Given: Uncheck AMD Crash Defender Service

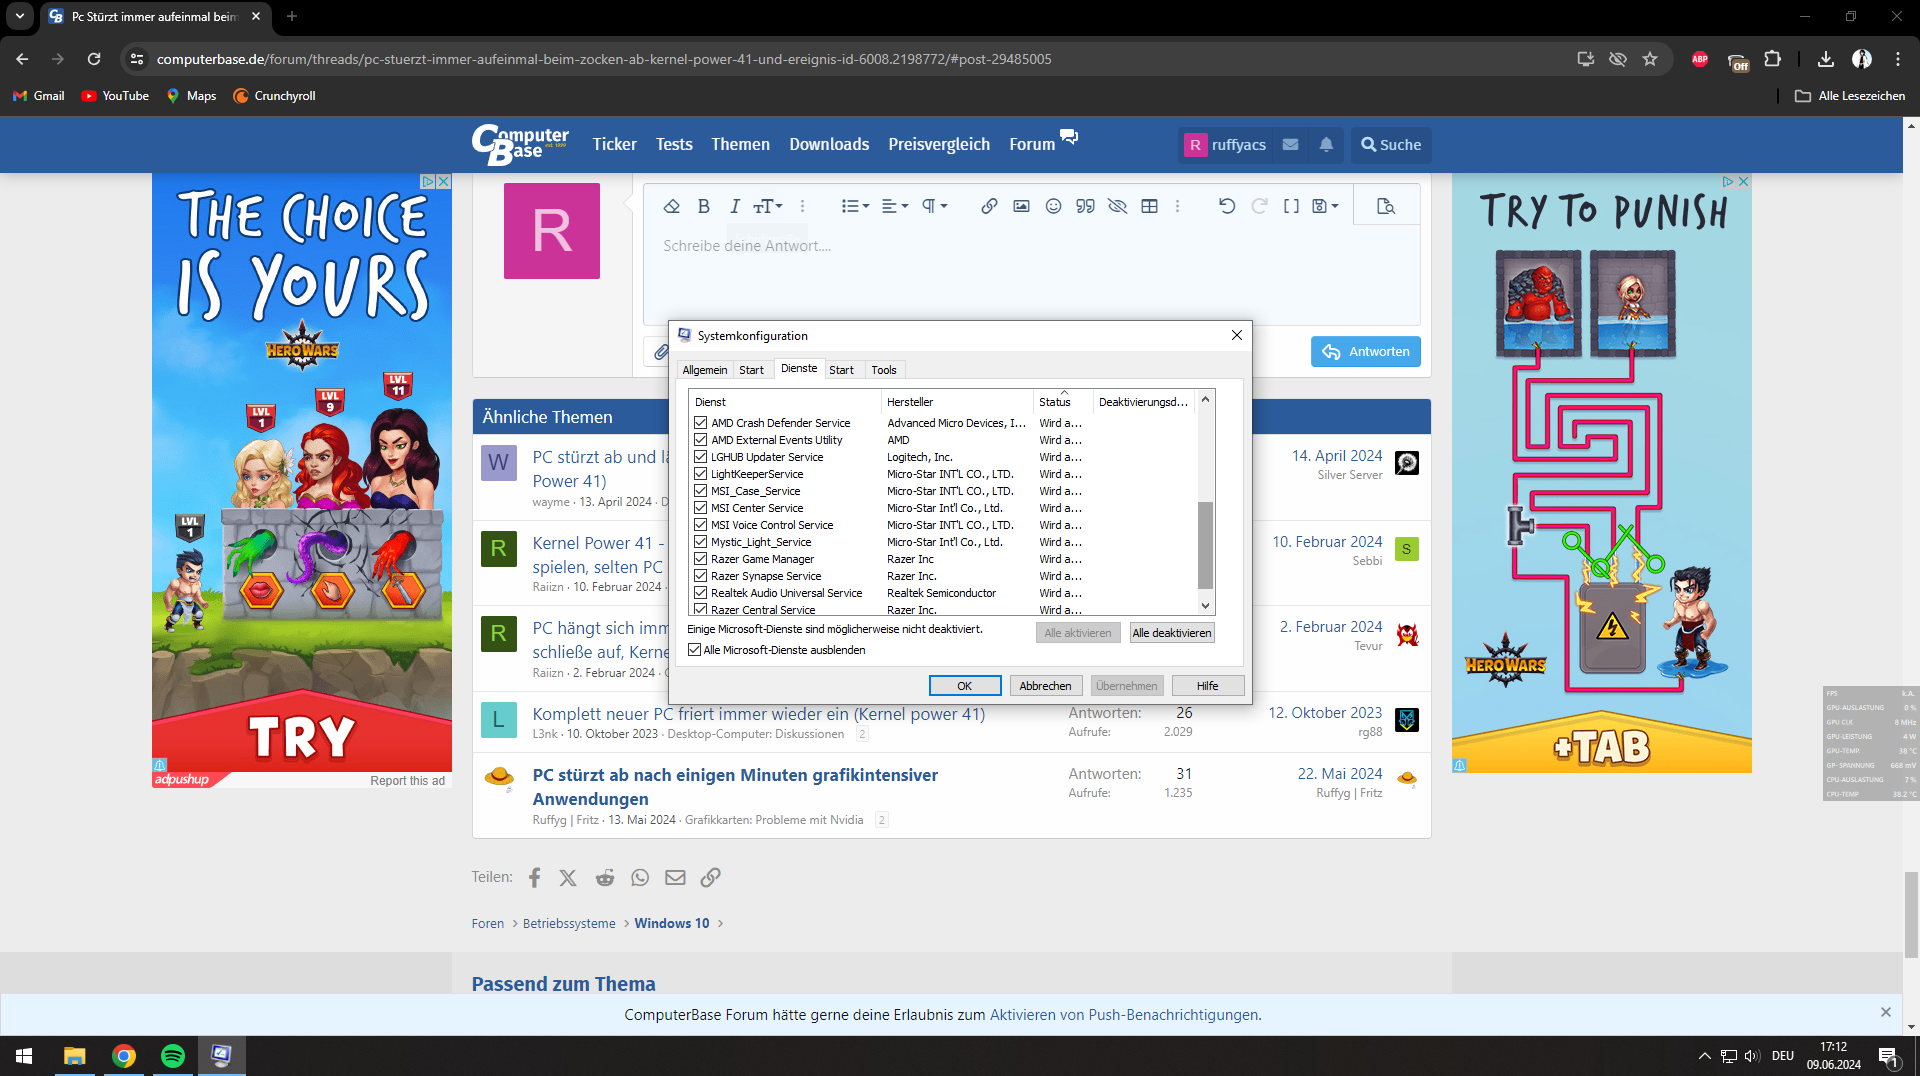Looking at the screenshot, I should click(x=701, y=423).
